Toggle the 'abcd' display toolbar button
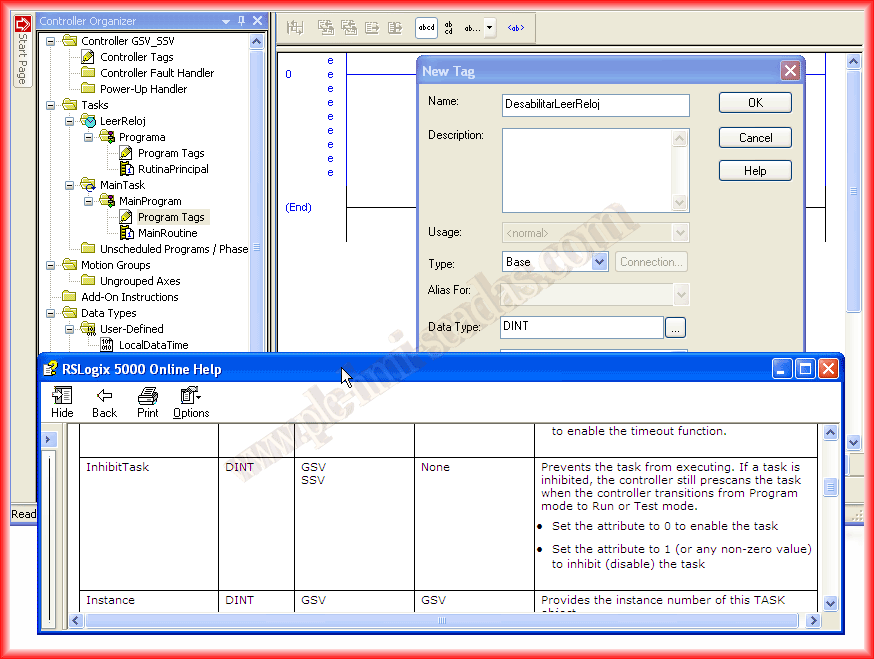 click(426, 28)
